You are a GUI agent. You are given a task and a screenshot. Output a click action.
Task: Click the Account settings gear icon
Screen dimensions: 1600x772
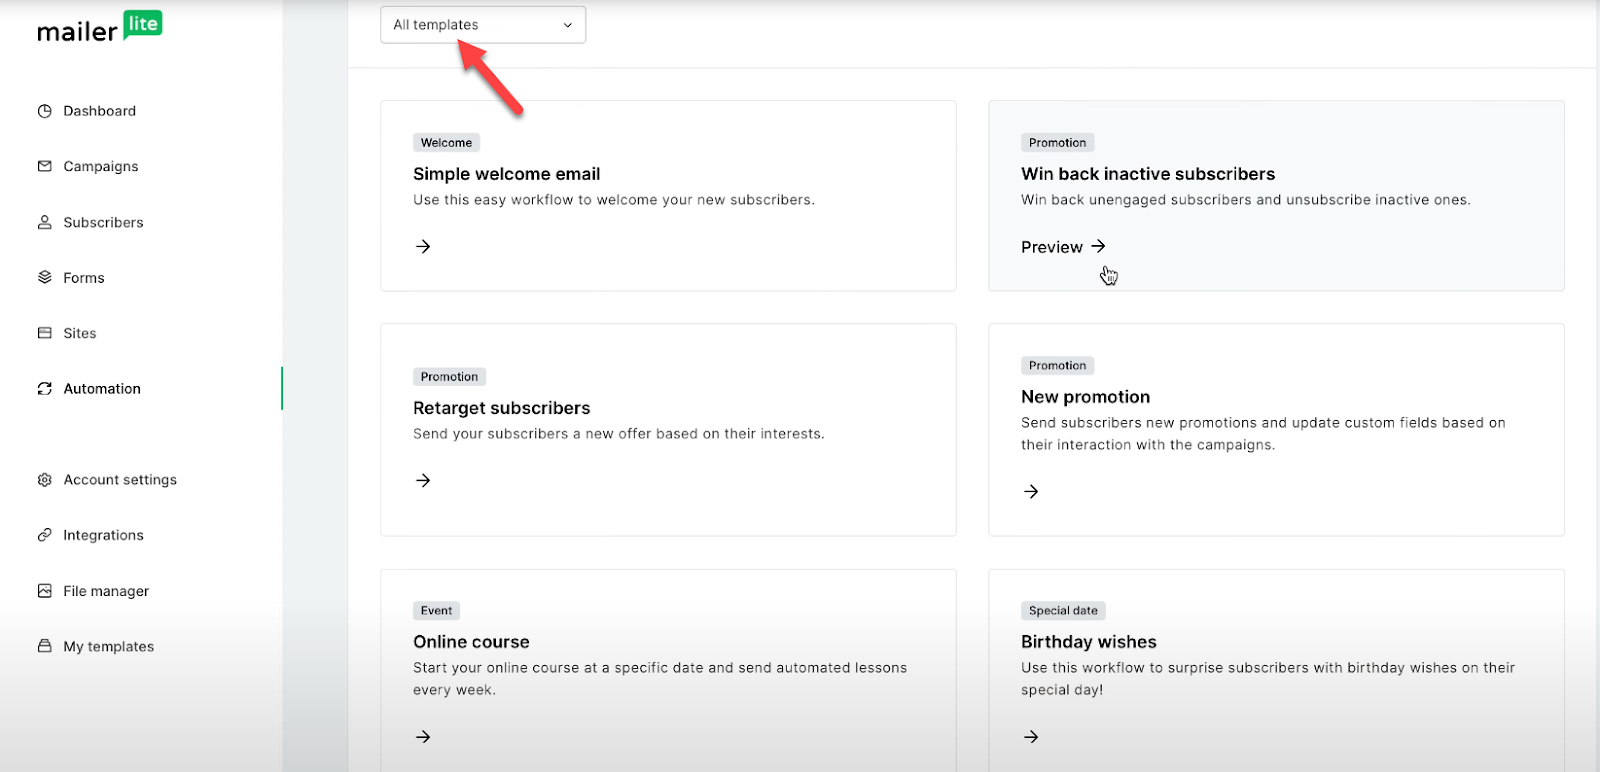point(44,480)
